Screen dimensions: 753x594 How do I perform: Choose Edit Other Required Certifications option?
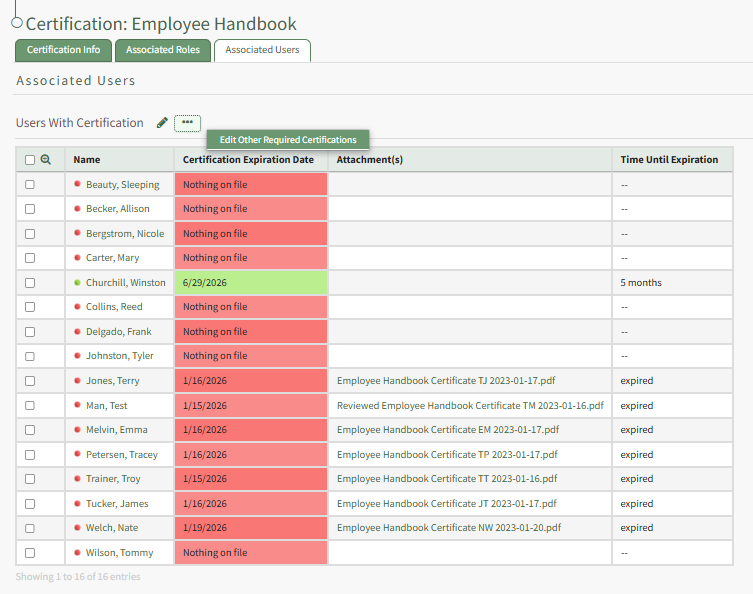288,140
